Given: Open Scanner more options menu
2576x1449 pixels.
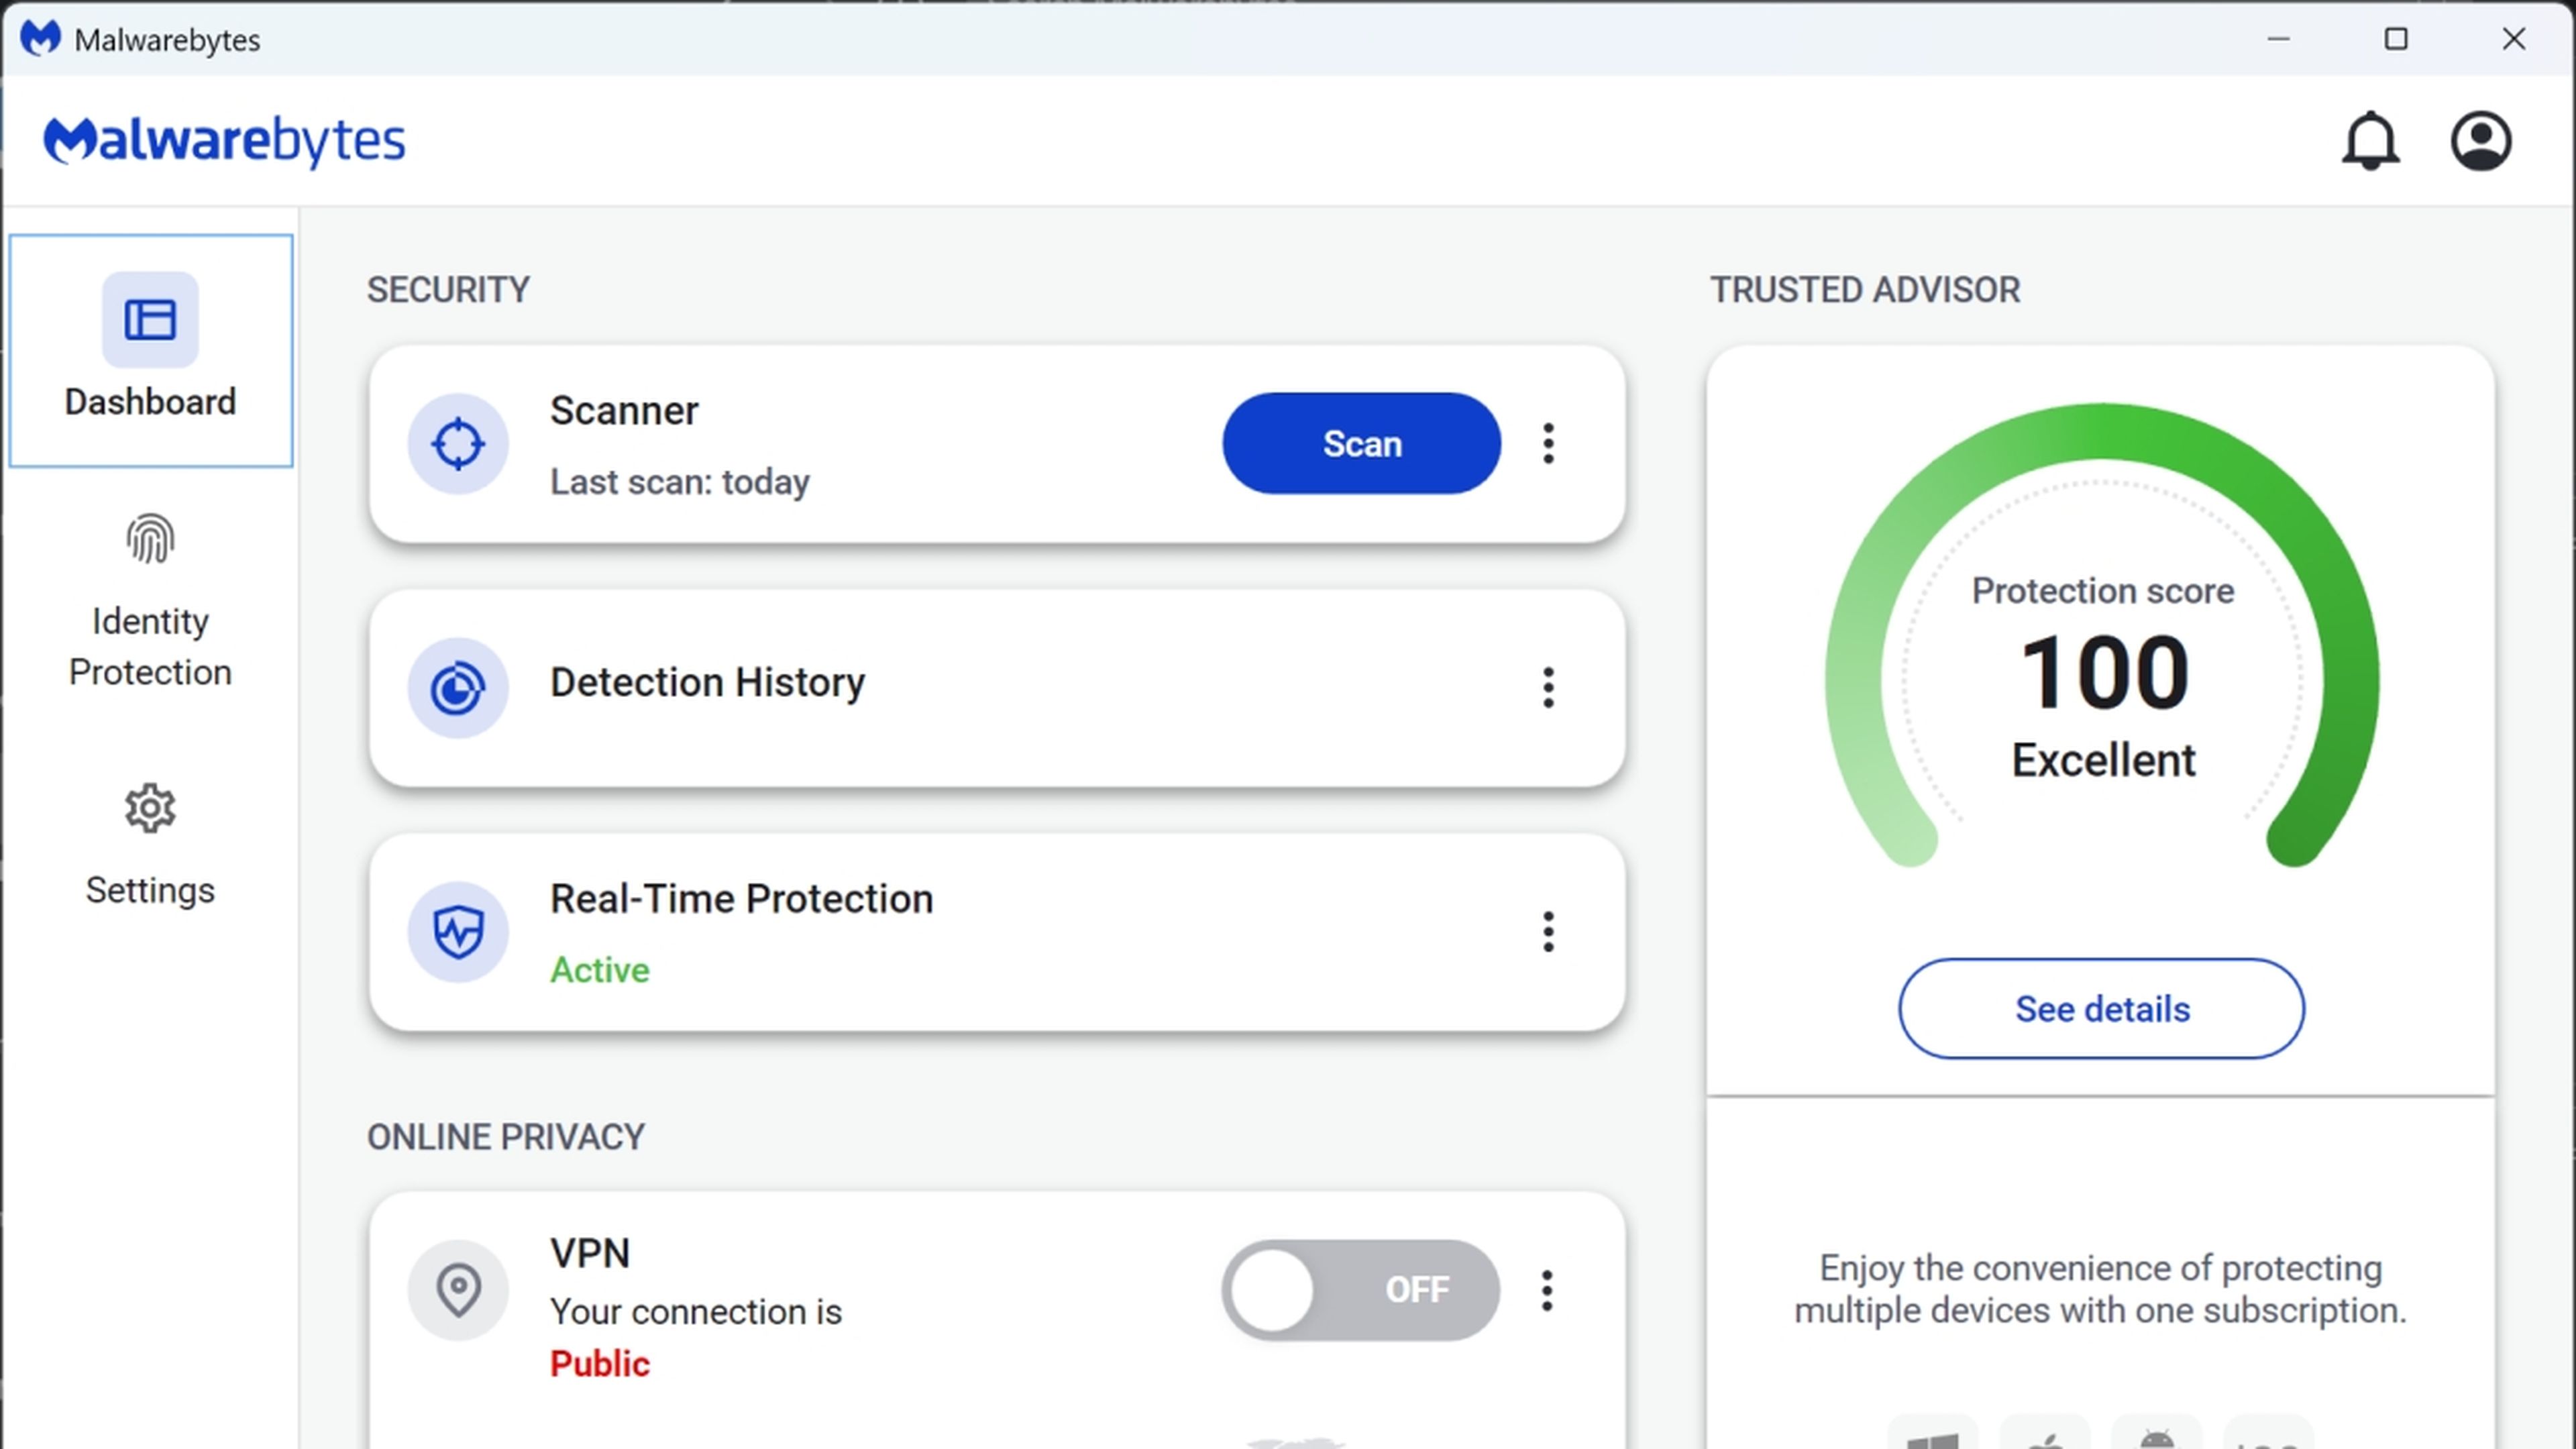Looking at the screenshot, I should [1548, 443].
